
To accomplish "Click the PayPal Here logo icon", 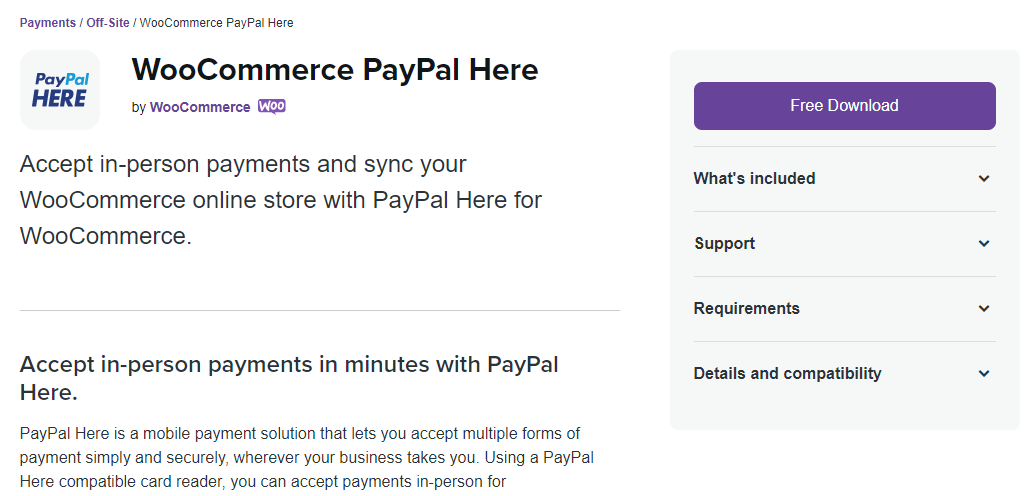I will [x=60, y=90].
